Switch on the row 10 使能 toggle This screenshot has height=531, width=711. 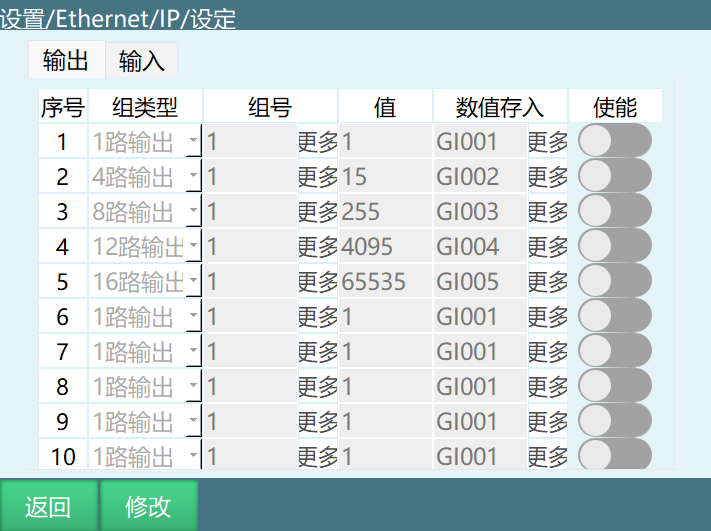tap(614, 457)
